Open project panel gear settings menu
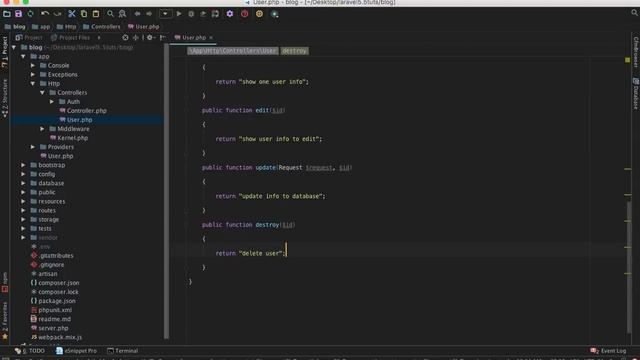Screen dimensions: 640x360 point(150,38)
